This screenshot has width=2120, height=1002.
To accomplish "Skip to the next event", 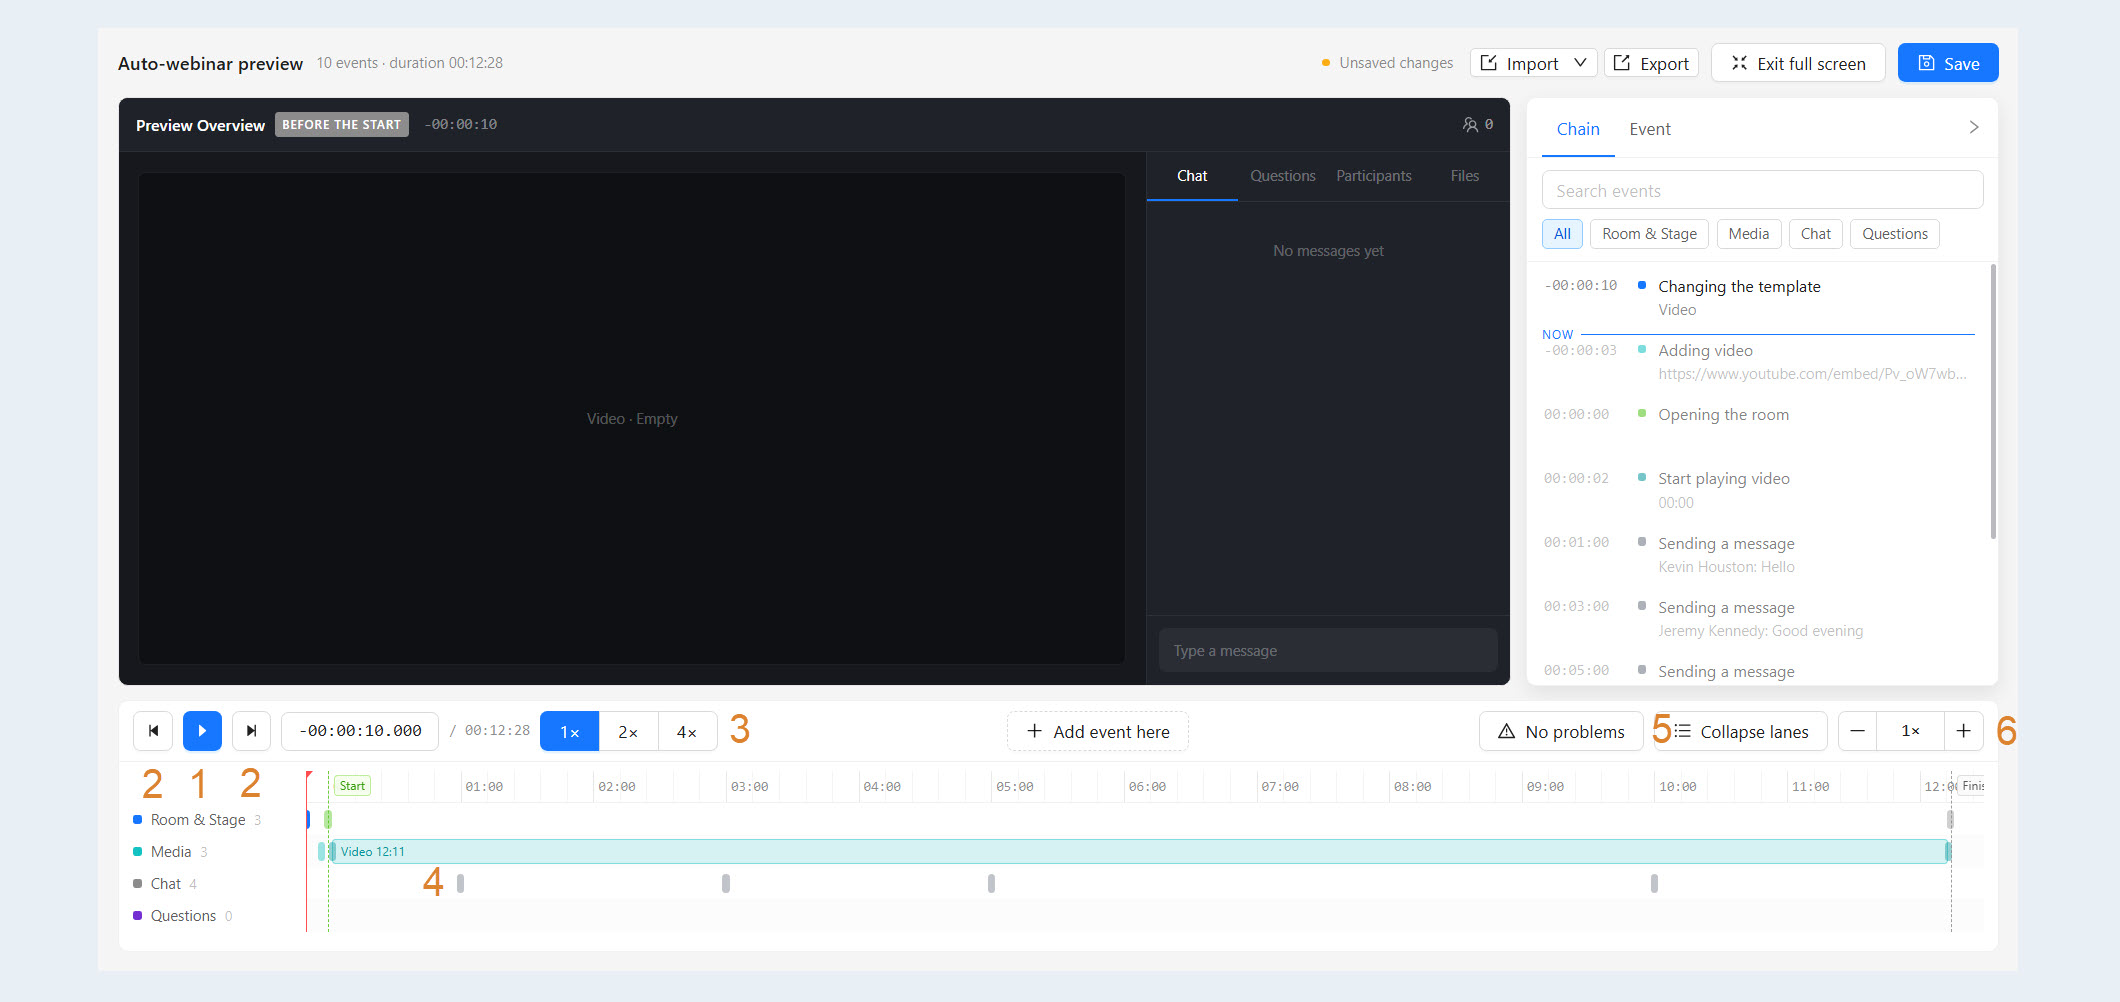I will (251, 731).
